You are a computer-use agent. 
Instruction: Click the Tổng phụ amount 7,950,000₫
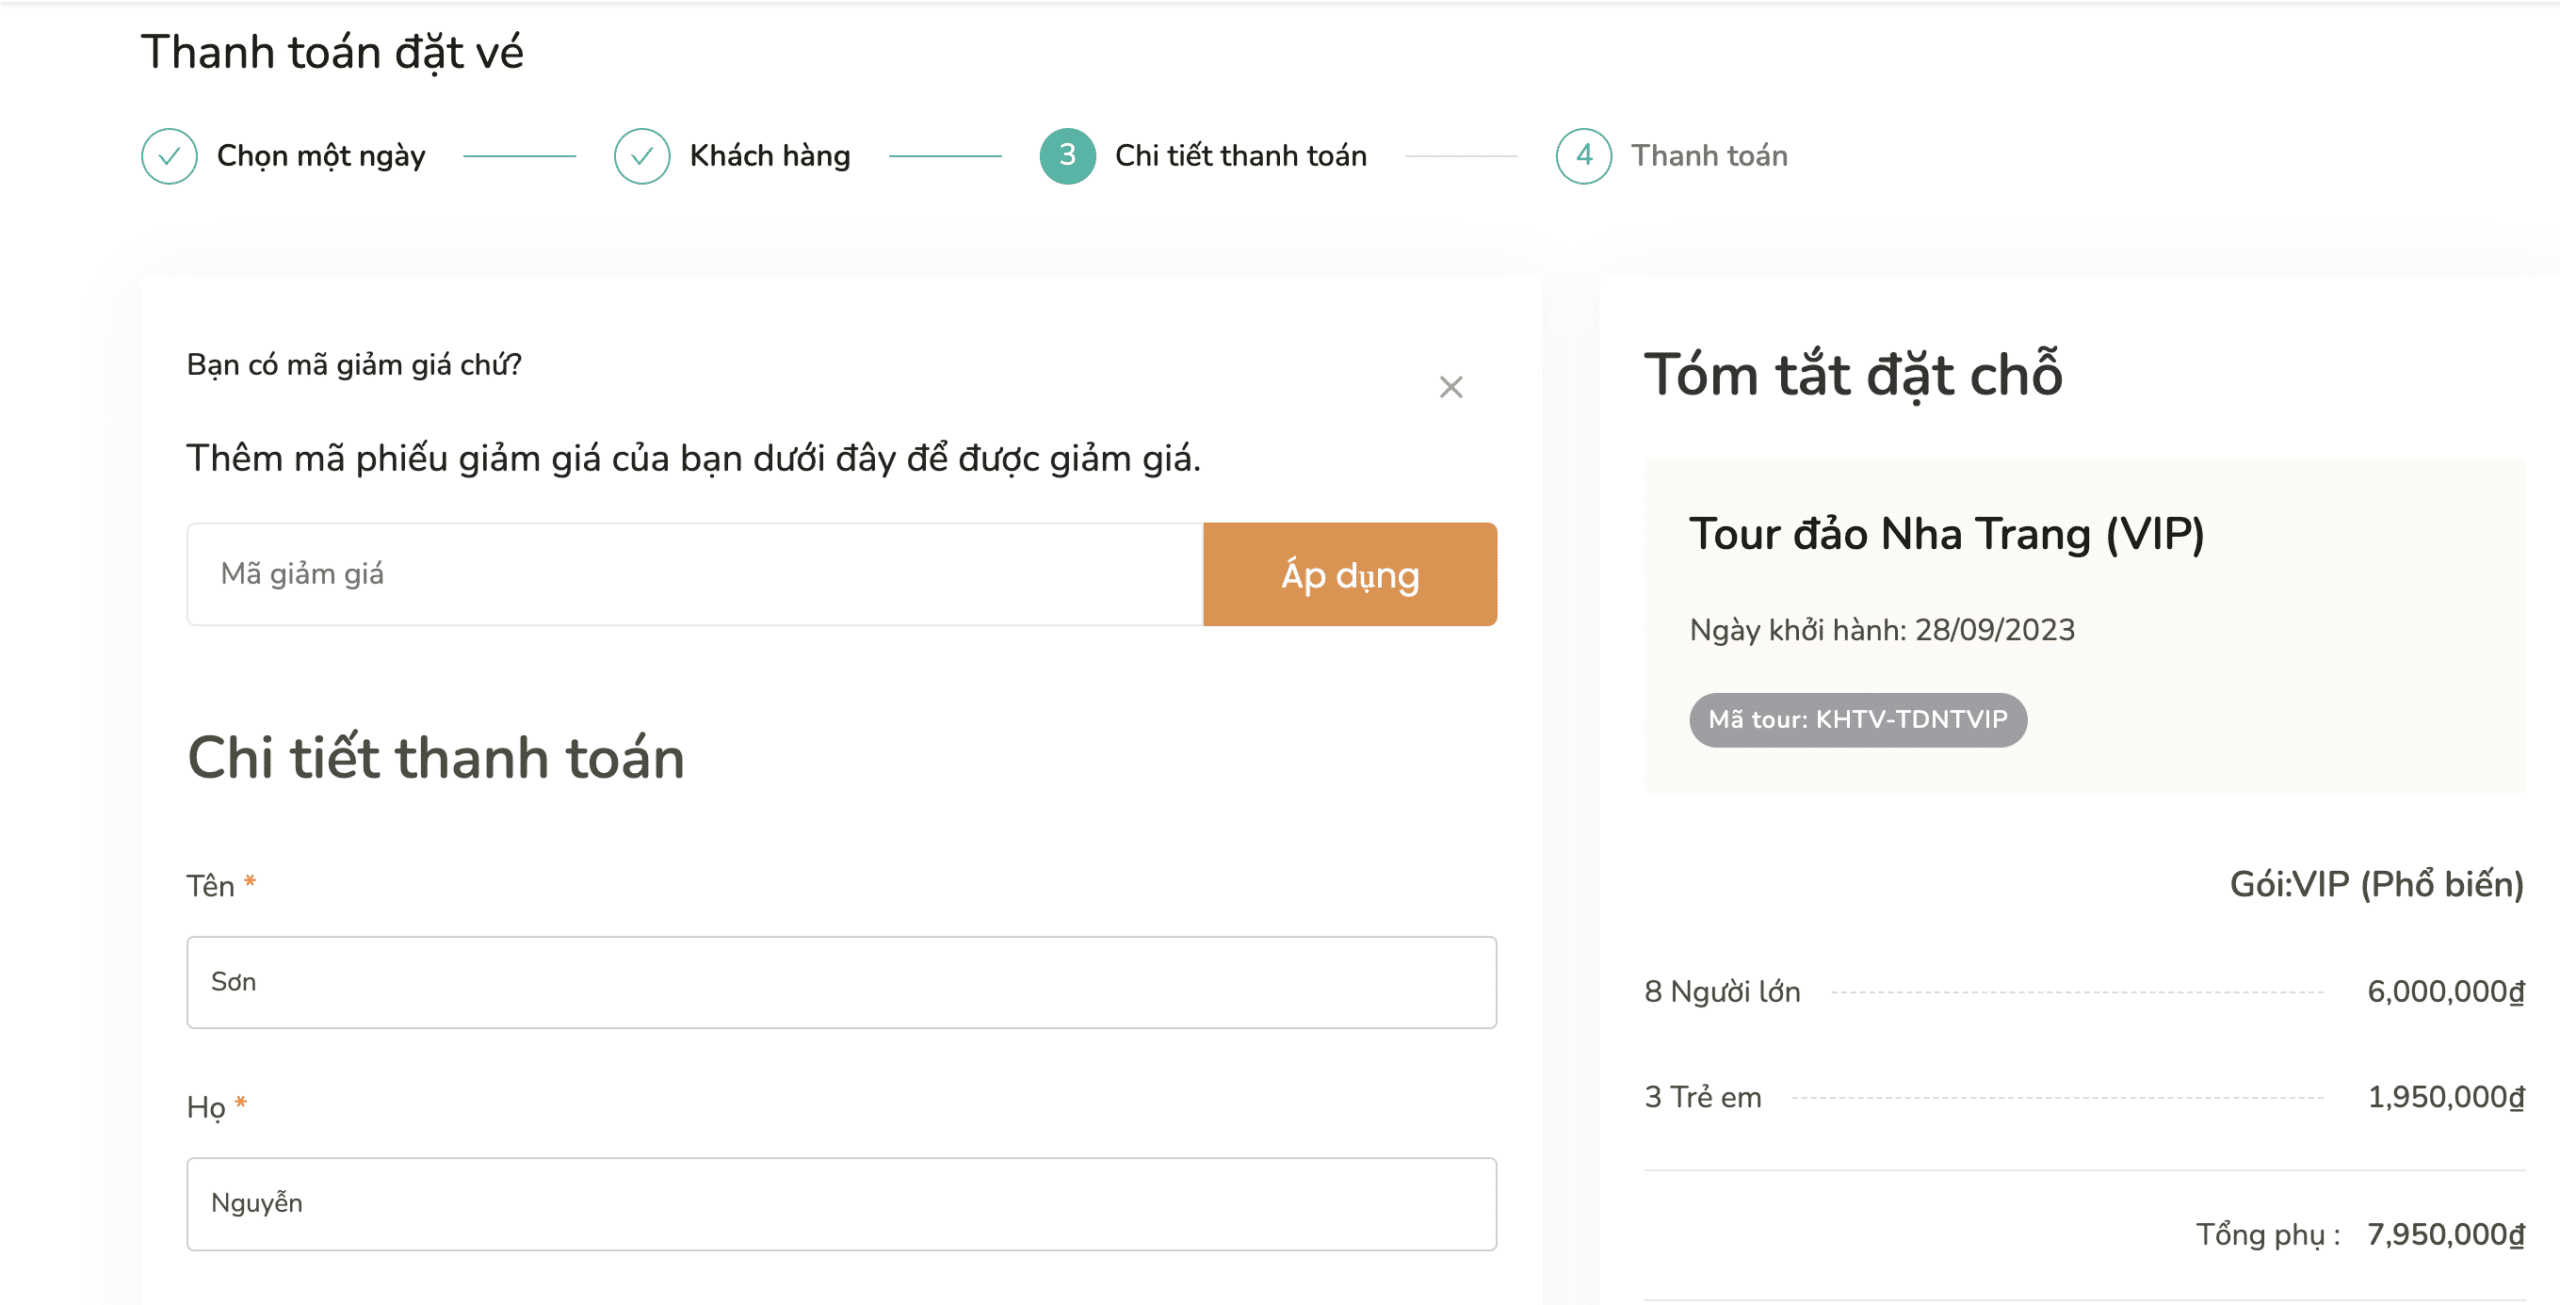[2444, 1235]
